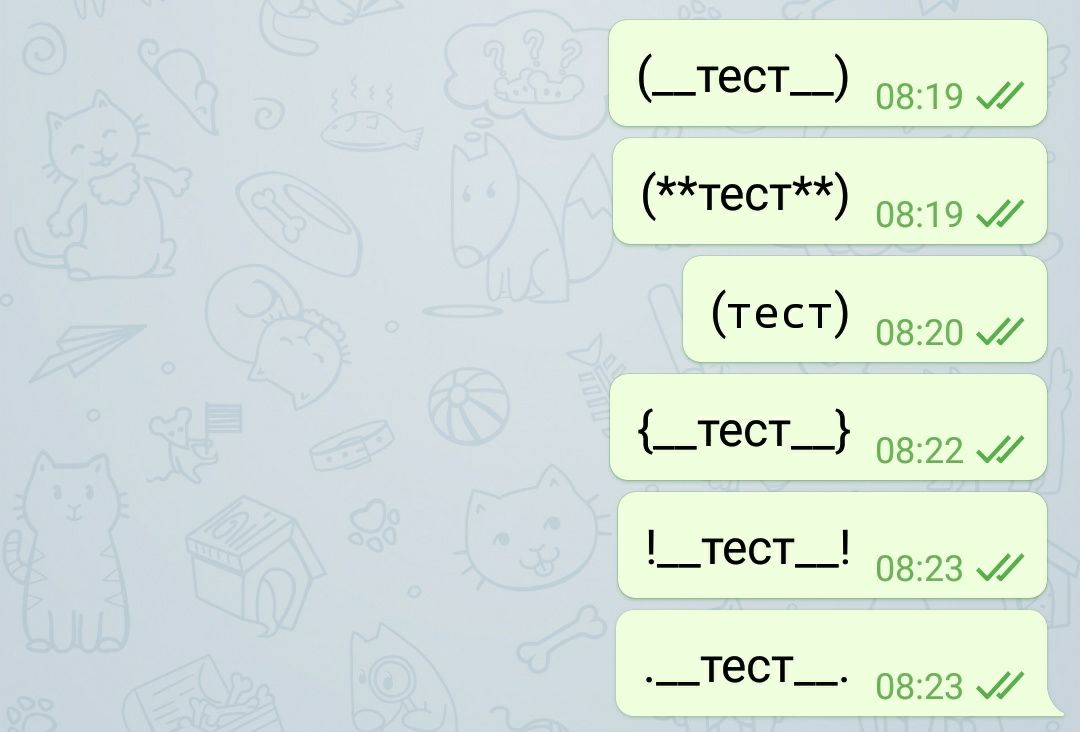Select the {__тест__} message bubble

click(828, 427)
